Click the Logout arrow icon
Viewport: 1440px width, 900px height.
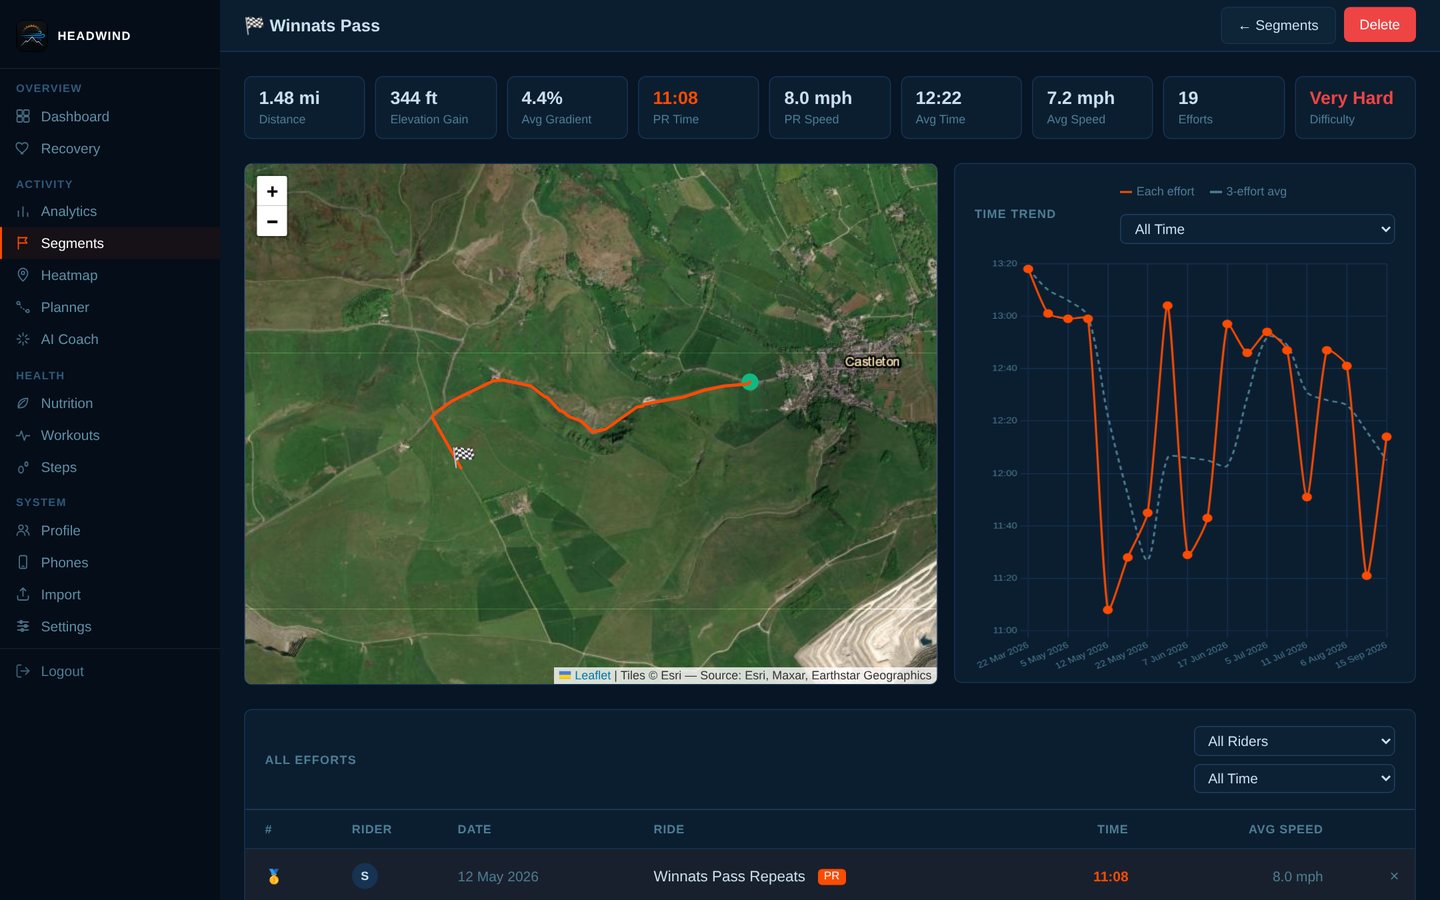click(23, 672)
